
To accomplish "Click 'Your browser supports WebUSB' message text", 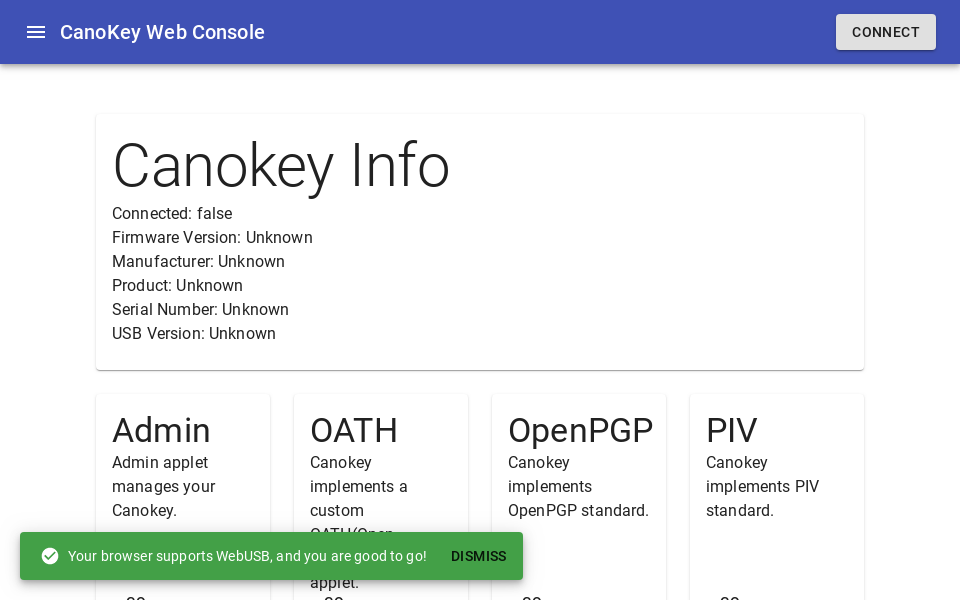I will click(x=247, y=556).
